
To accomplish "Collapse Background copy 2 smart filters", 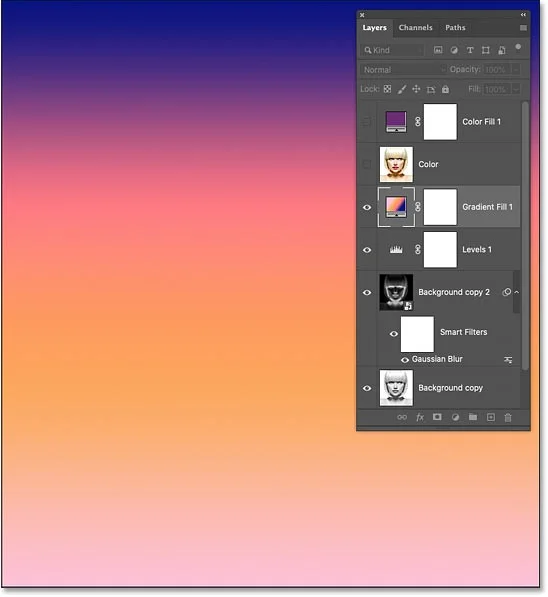I will pyautogui.click(x=517, y=292).
